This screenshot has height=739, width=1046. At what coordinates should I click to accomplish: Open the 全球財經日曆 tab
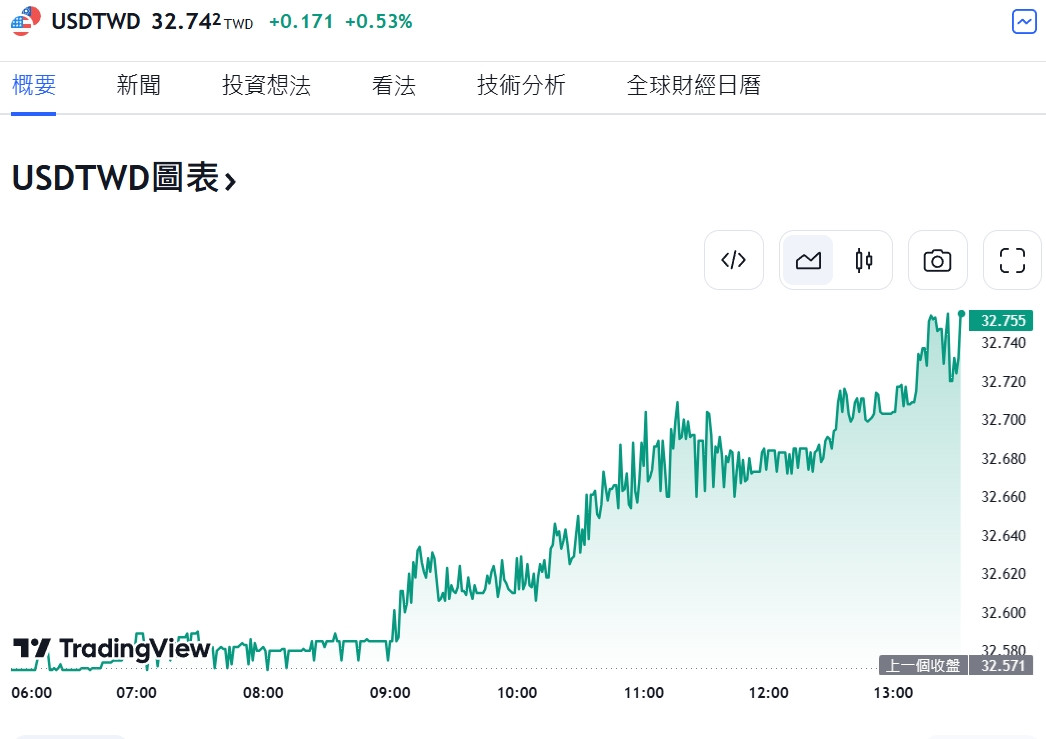coord(694,85)
